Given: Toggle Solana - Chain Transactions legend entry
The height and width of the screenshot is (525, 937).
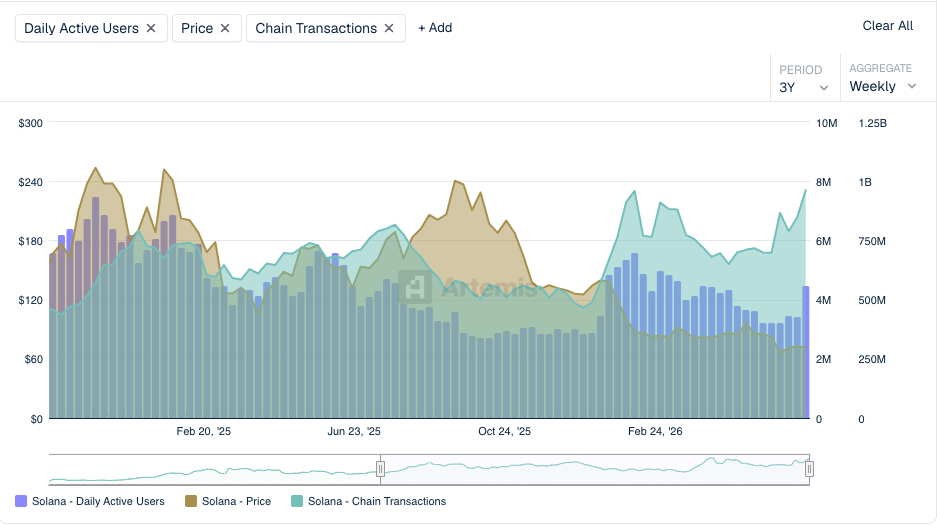Looking at the screenshot, I should (369, 501).
